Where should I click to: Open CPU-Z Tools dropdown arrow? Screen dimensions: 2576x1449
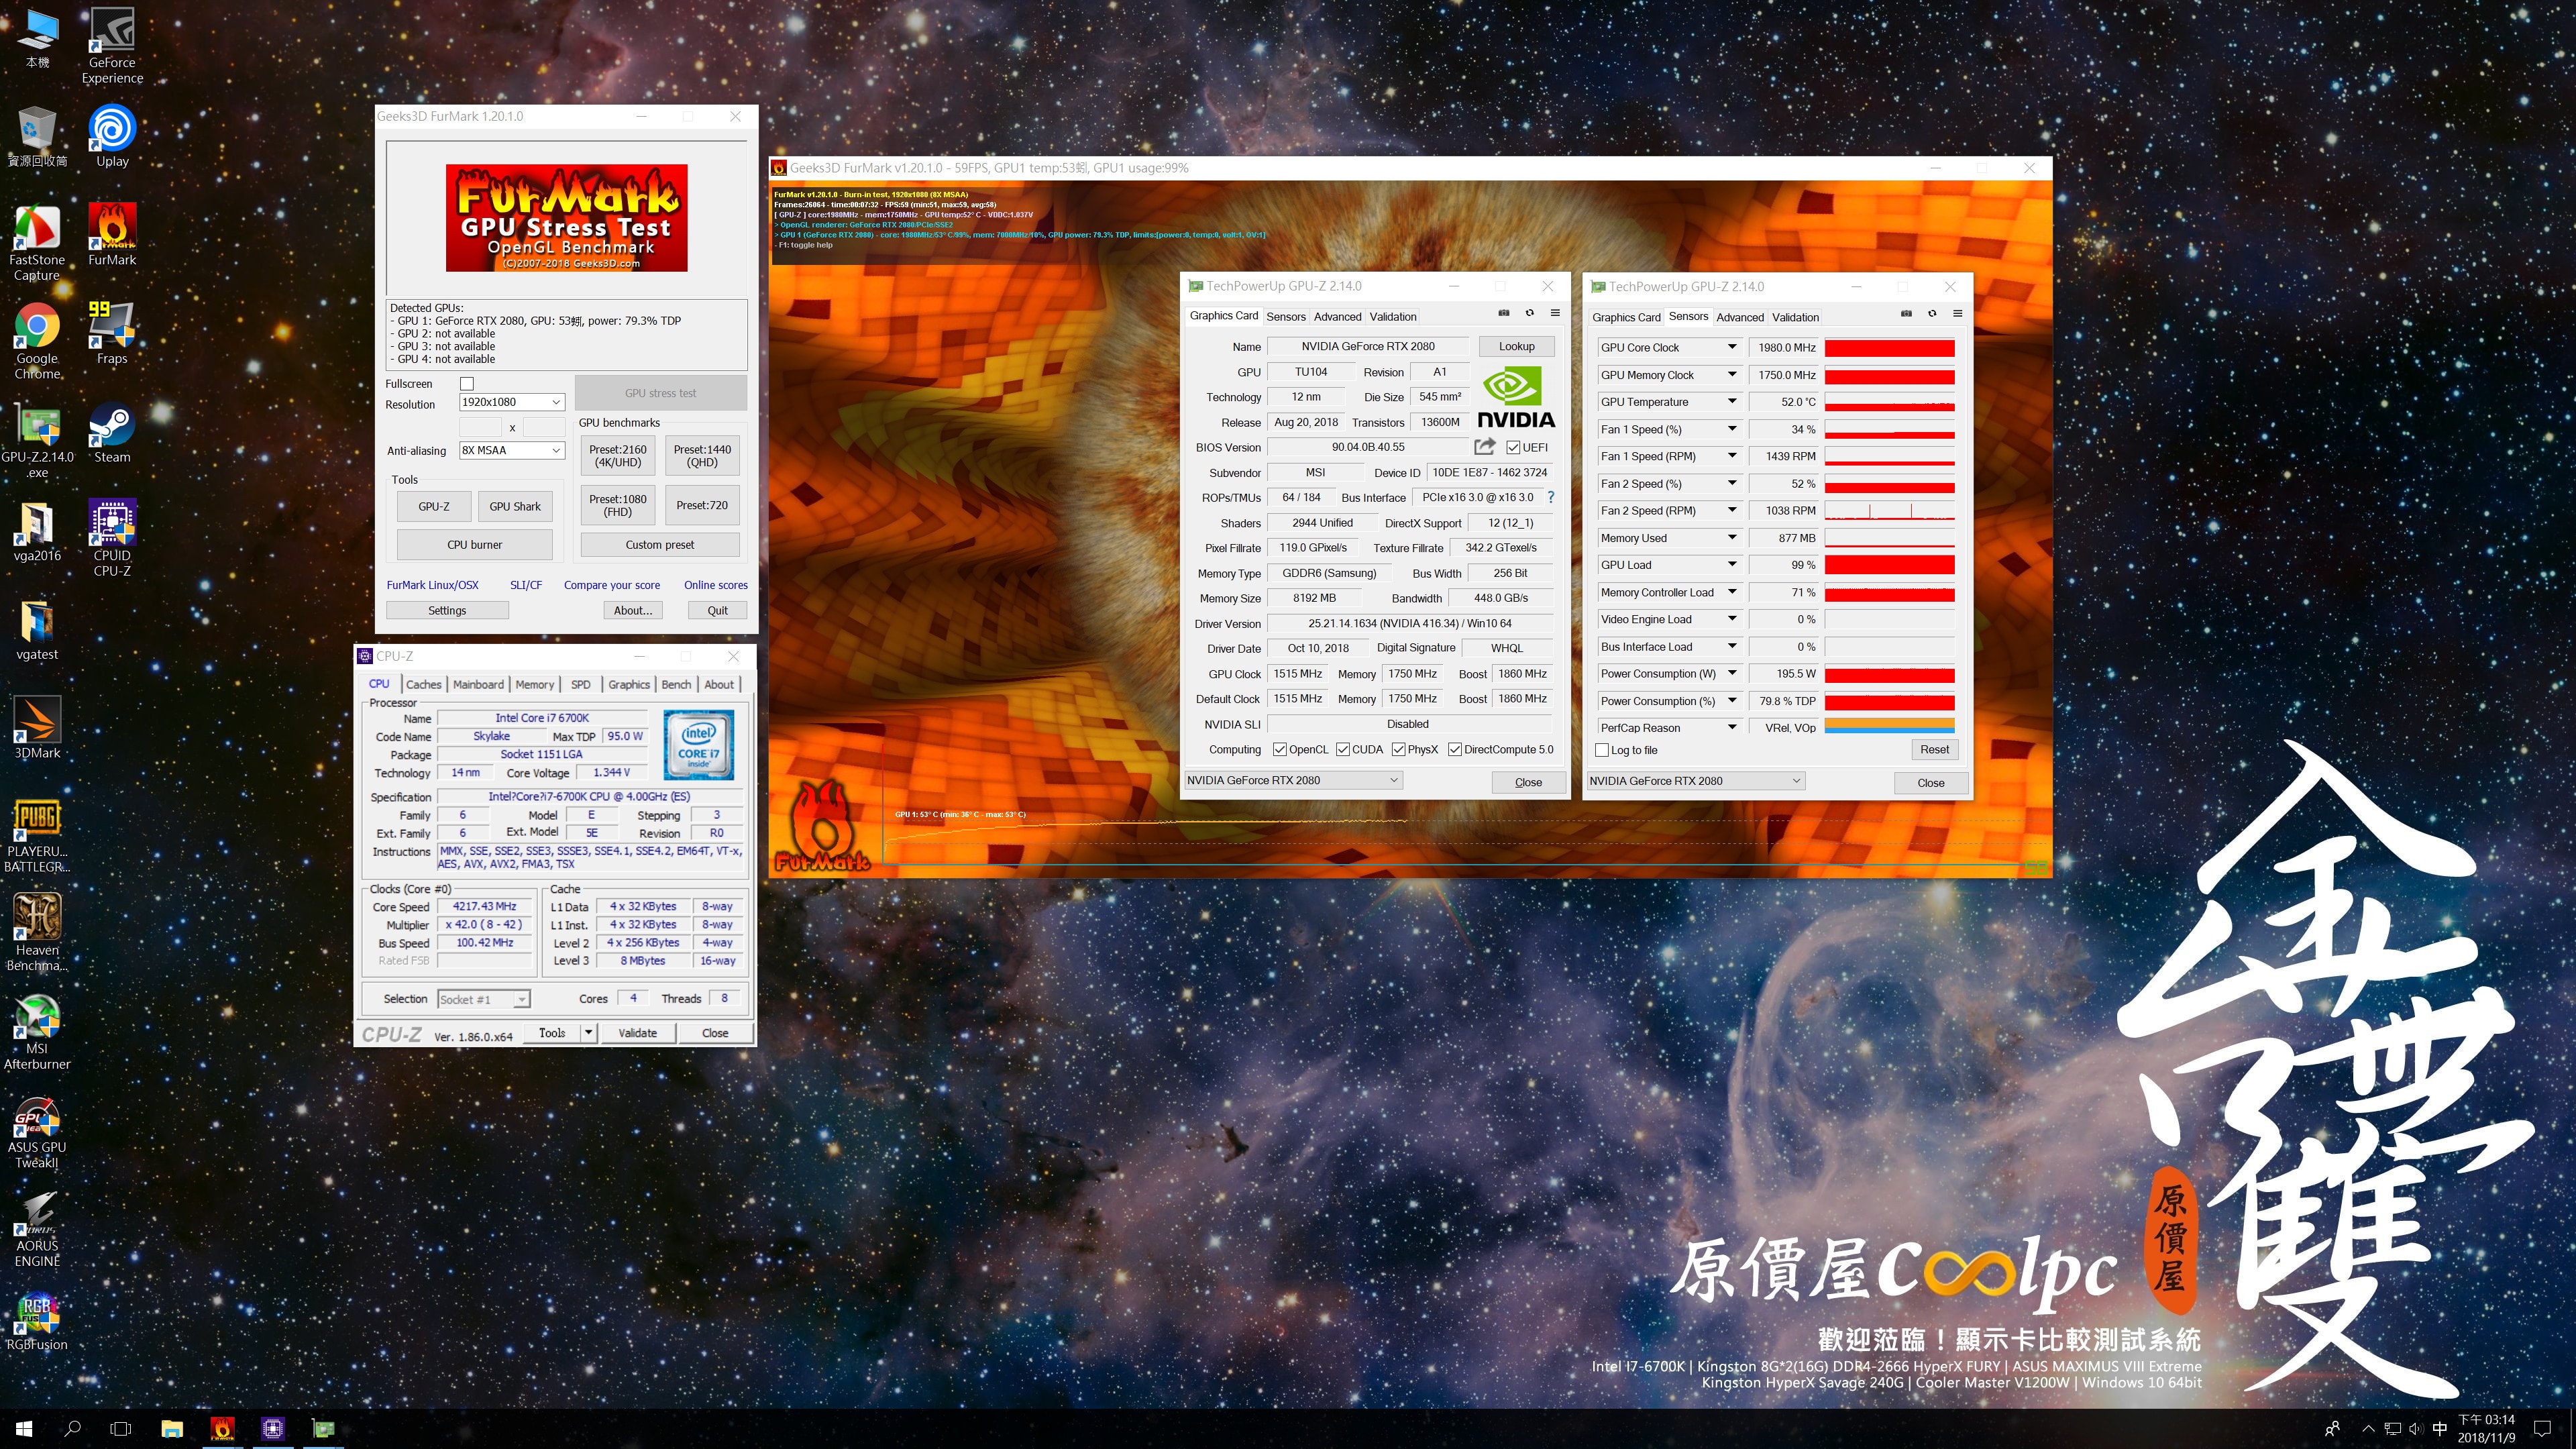[588, 1033]
